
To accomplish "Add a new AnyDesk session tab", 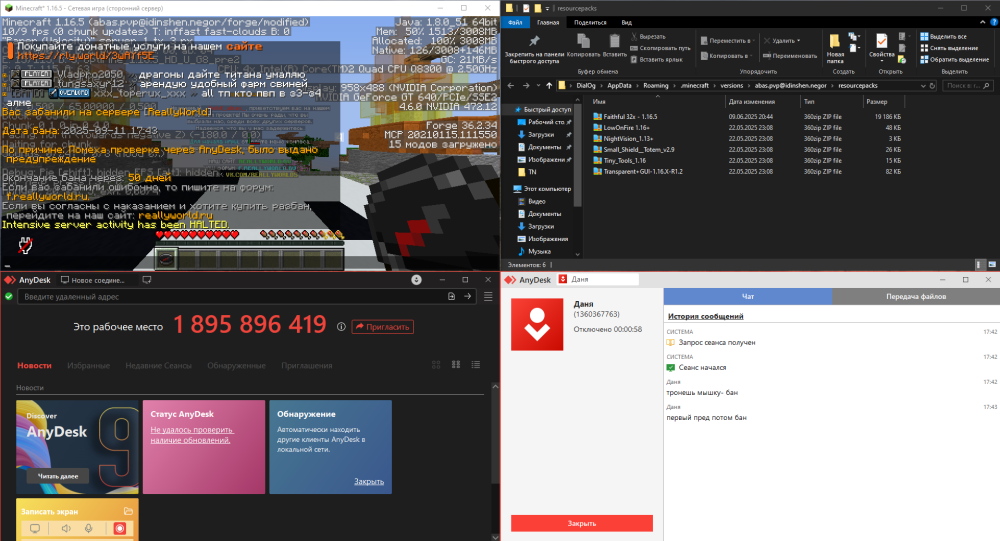I will point(147,279).
